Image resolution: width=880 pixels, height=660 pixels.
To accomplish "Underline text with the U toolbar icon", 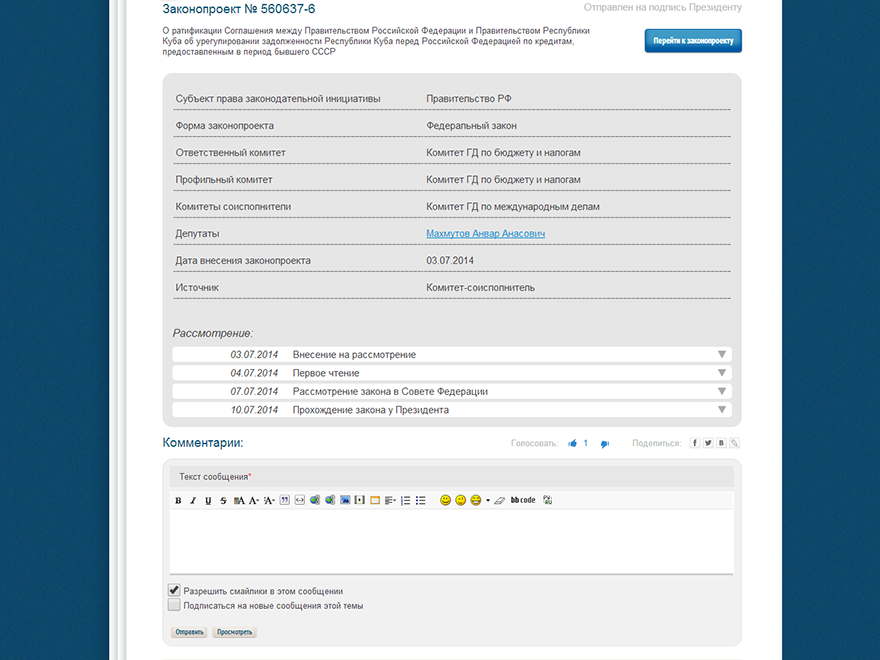I will point(208,501).
